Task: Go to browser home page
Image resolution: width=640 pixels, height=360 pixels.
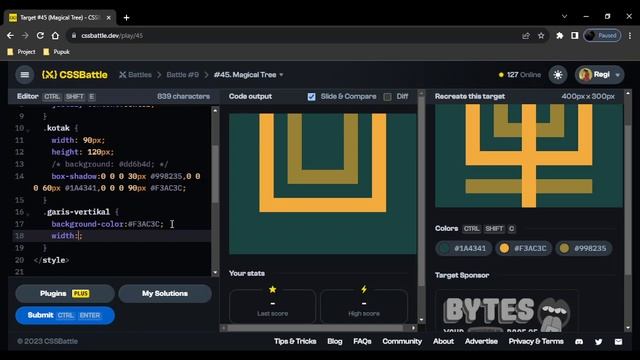Action: pos(55,36)
